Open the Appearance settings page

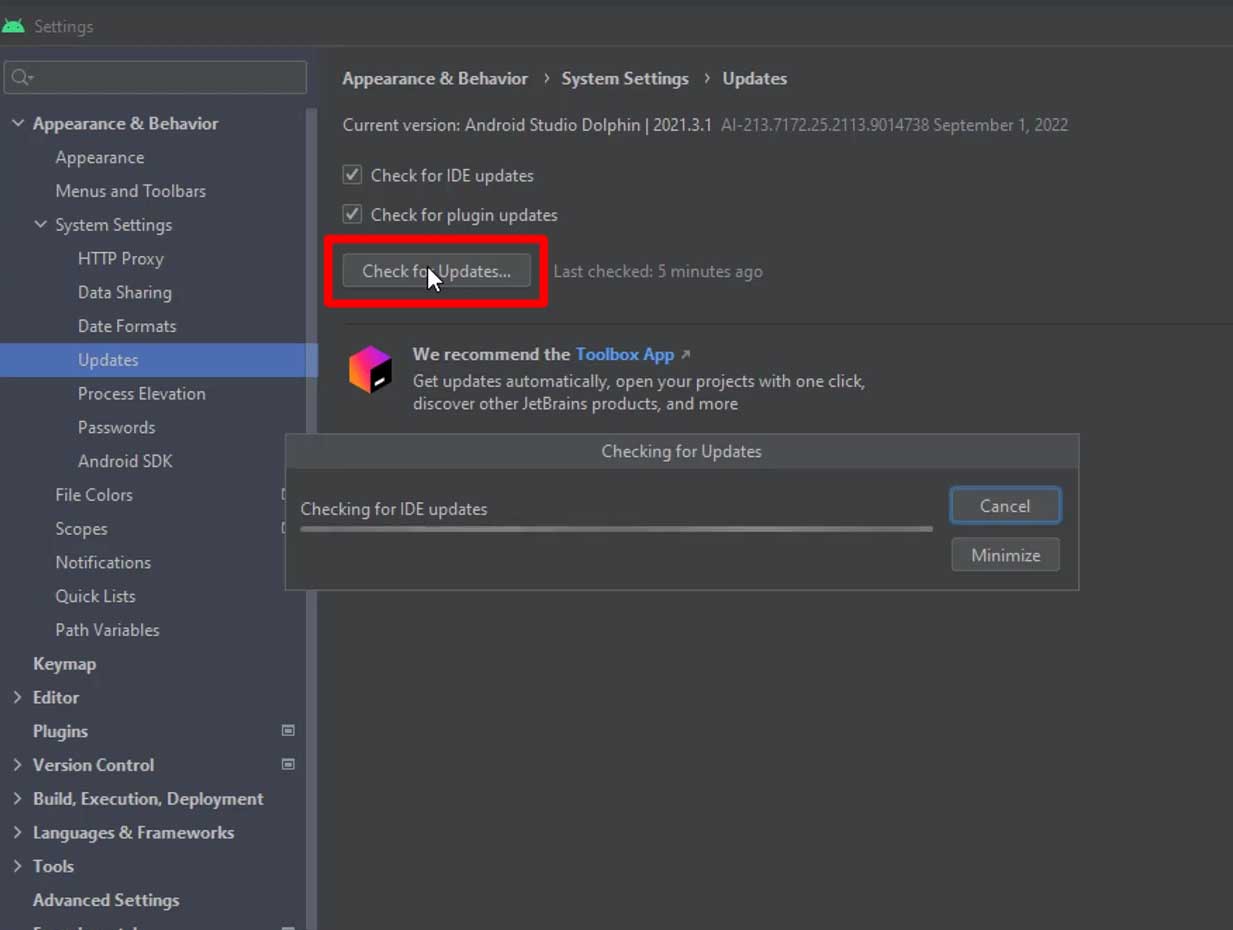click(x=100, y=158)
